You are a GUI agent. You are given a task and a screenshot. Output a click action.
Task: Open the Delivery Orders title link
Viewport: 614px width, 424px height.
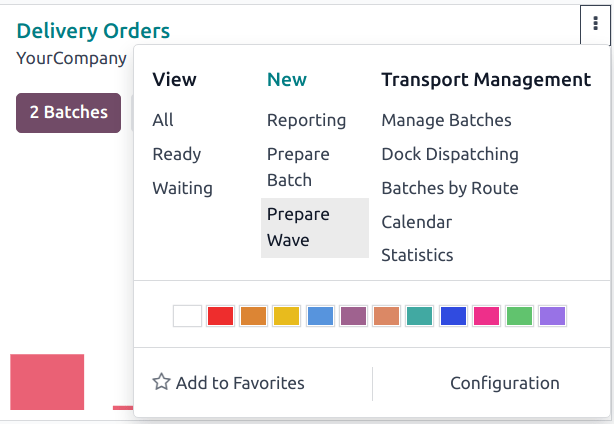[x=93, y=31]
